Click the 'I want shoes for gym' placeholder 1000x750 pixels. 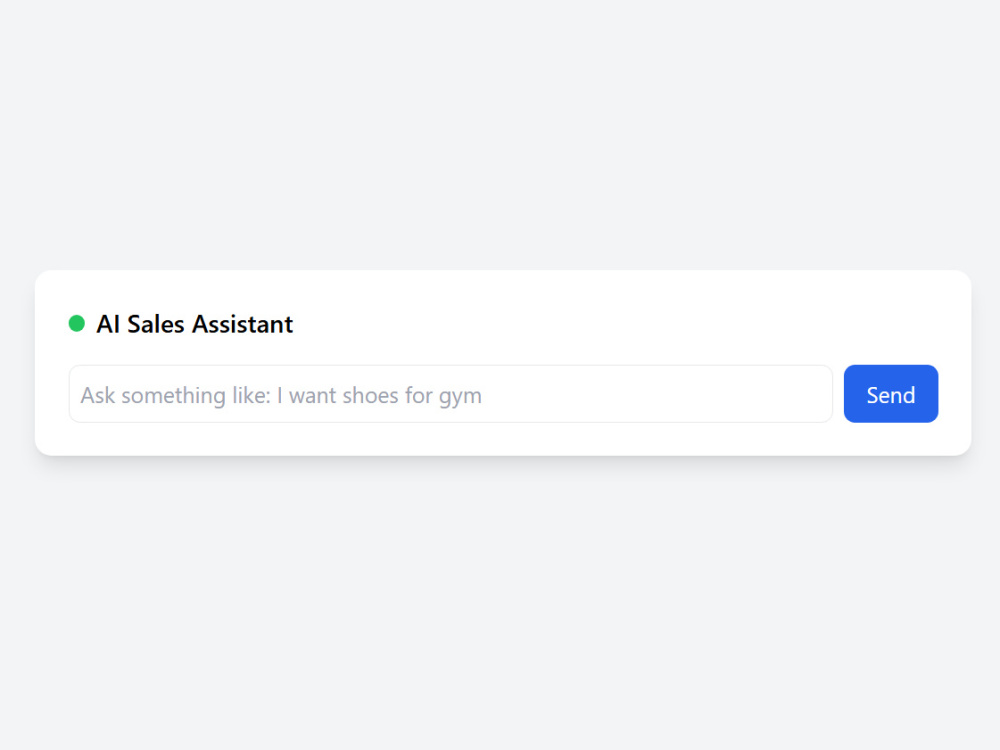click(379, 395)
